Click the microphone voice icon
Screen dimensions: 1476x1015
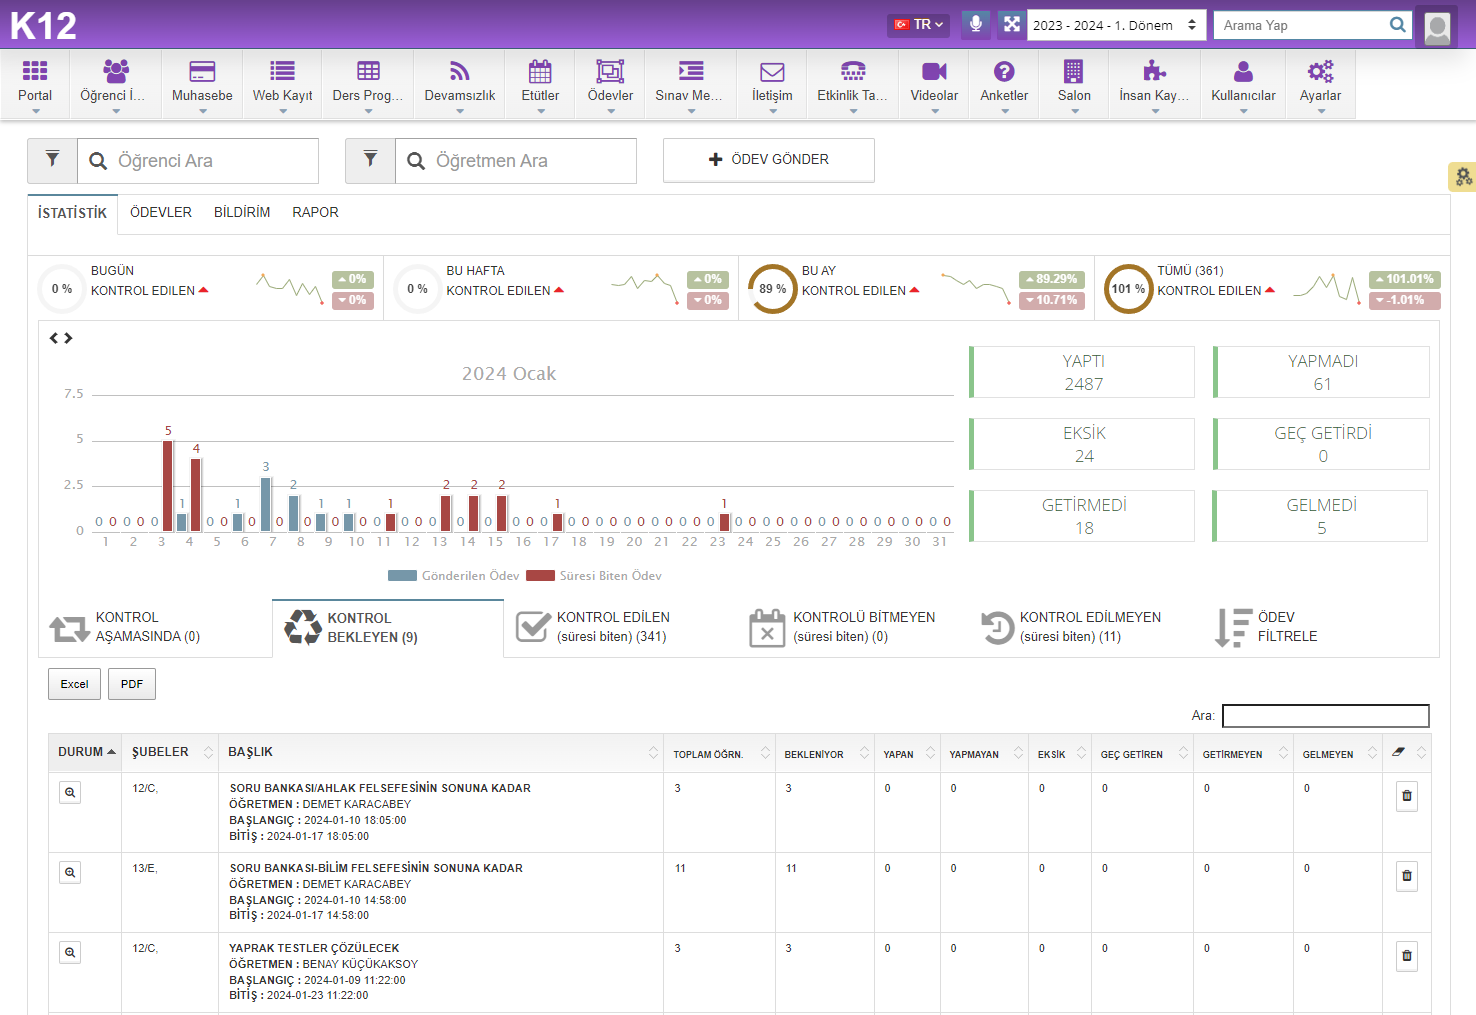click(x=976, y=24)
